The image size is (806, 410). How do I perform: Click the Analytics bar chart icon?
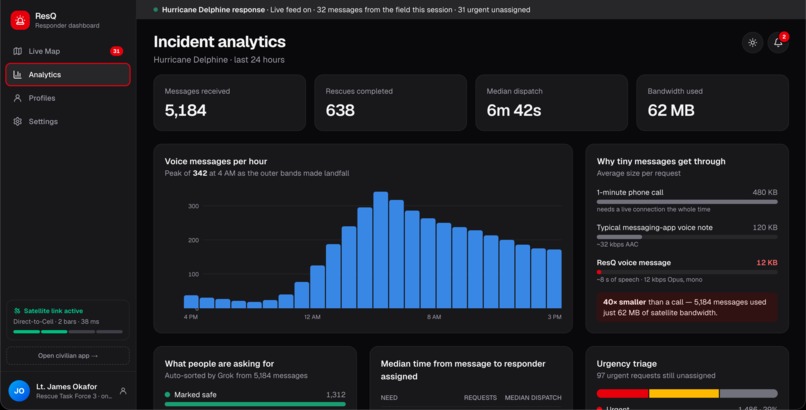[17, 74]
